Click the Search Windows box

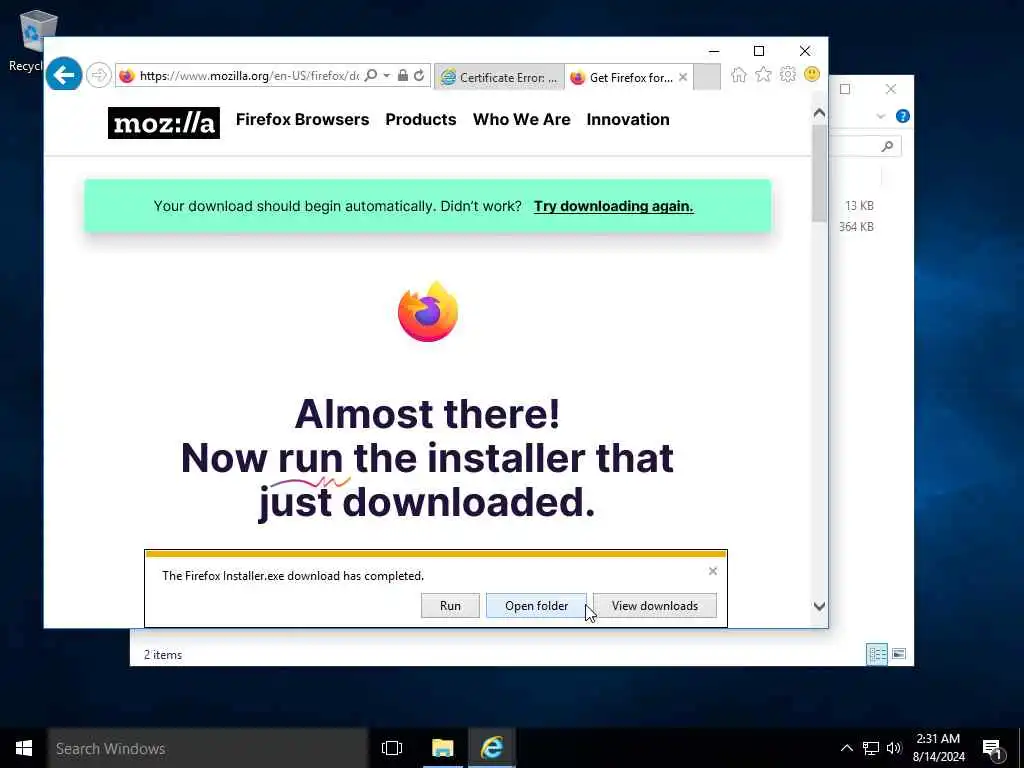(x=208, y=748)
